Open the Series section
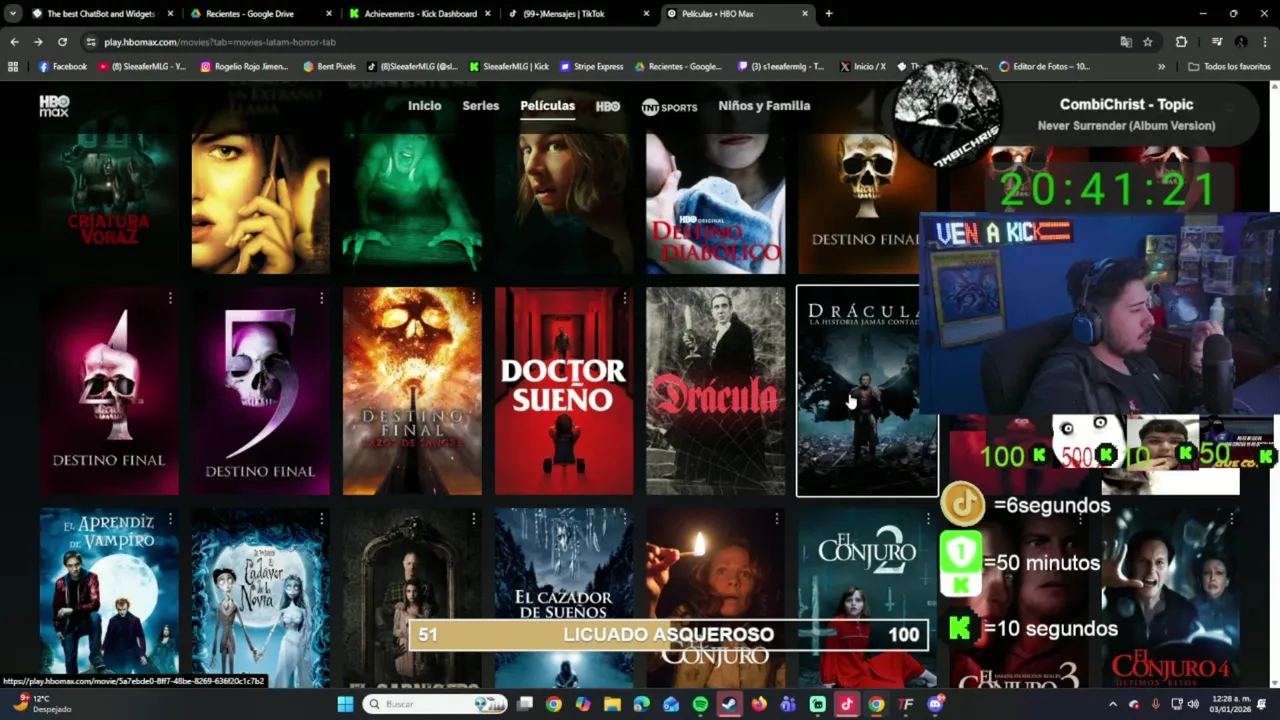The image size is (1280, 720). (480, 106)
